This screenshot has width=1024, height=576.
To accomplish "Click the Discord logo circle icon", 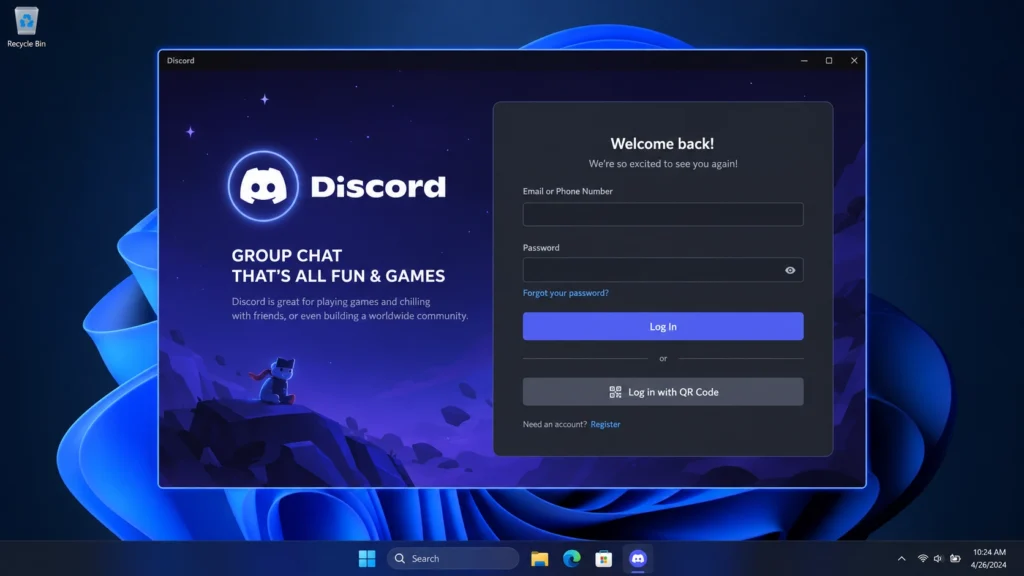I will click(x=263, y=186).
